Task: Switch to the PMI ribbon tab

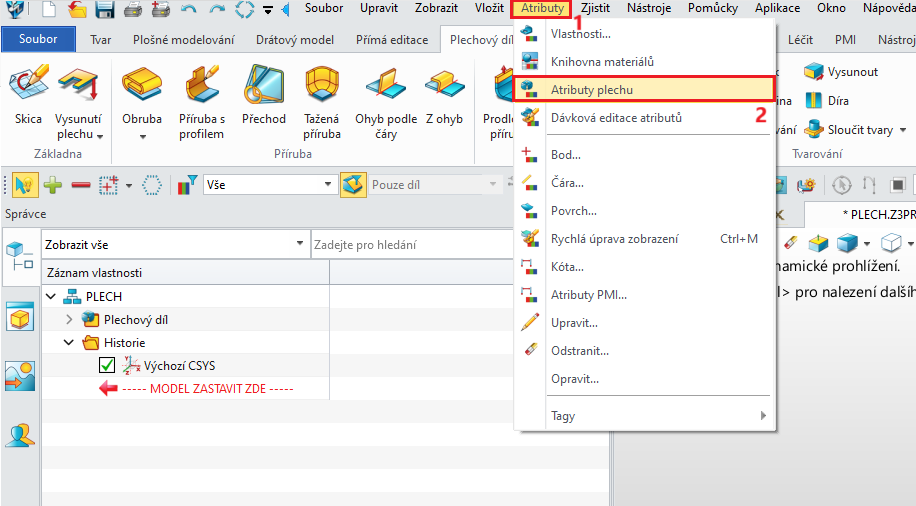Action: pos(845,40)
